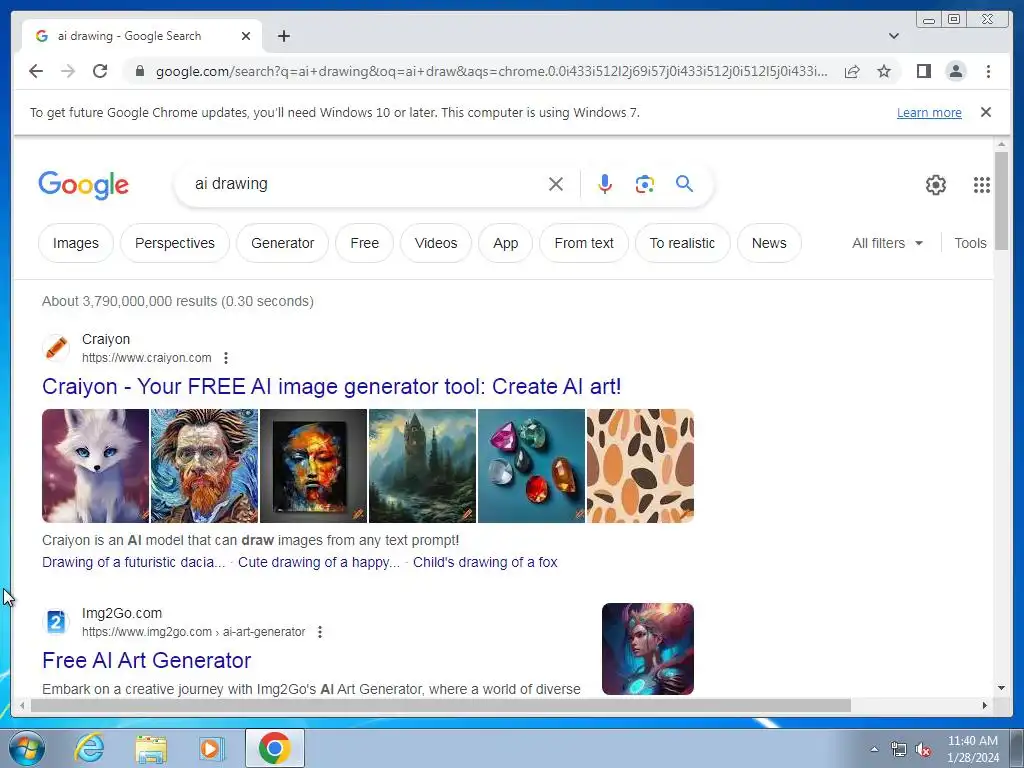Open 'Drawing of a futuristic dacia...' link
This screenshot has height=768, width=1024.
(x=134, y=562)
